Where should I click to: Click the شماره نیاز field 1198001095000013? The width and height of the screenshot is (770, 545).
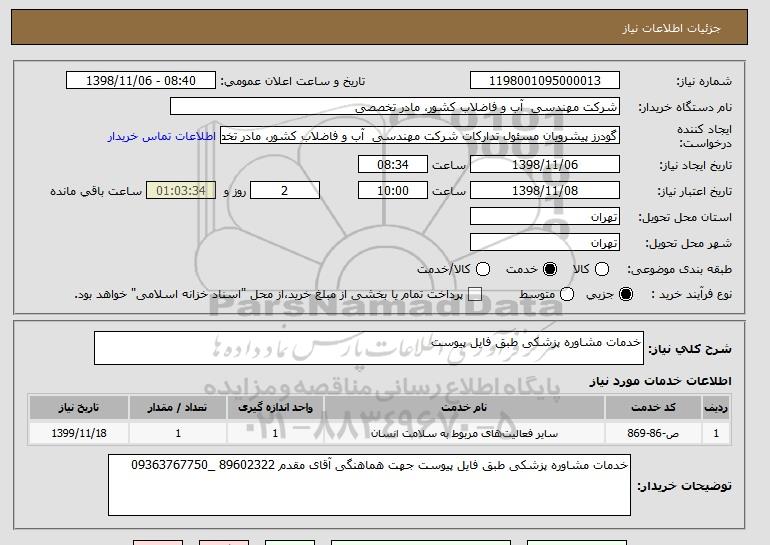click(x=545, y=81)
